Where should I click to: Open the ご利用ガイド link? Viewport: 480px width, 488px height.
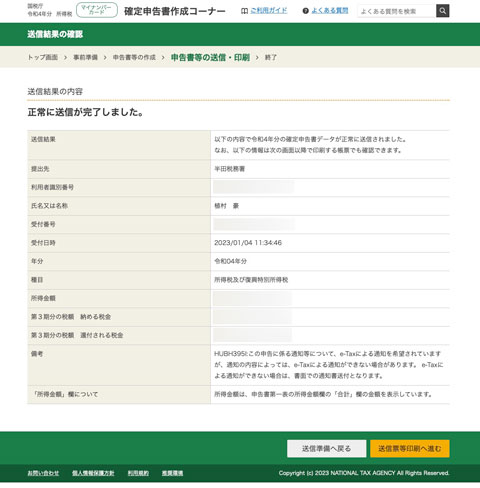(x=269, y=11)
